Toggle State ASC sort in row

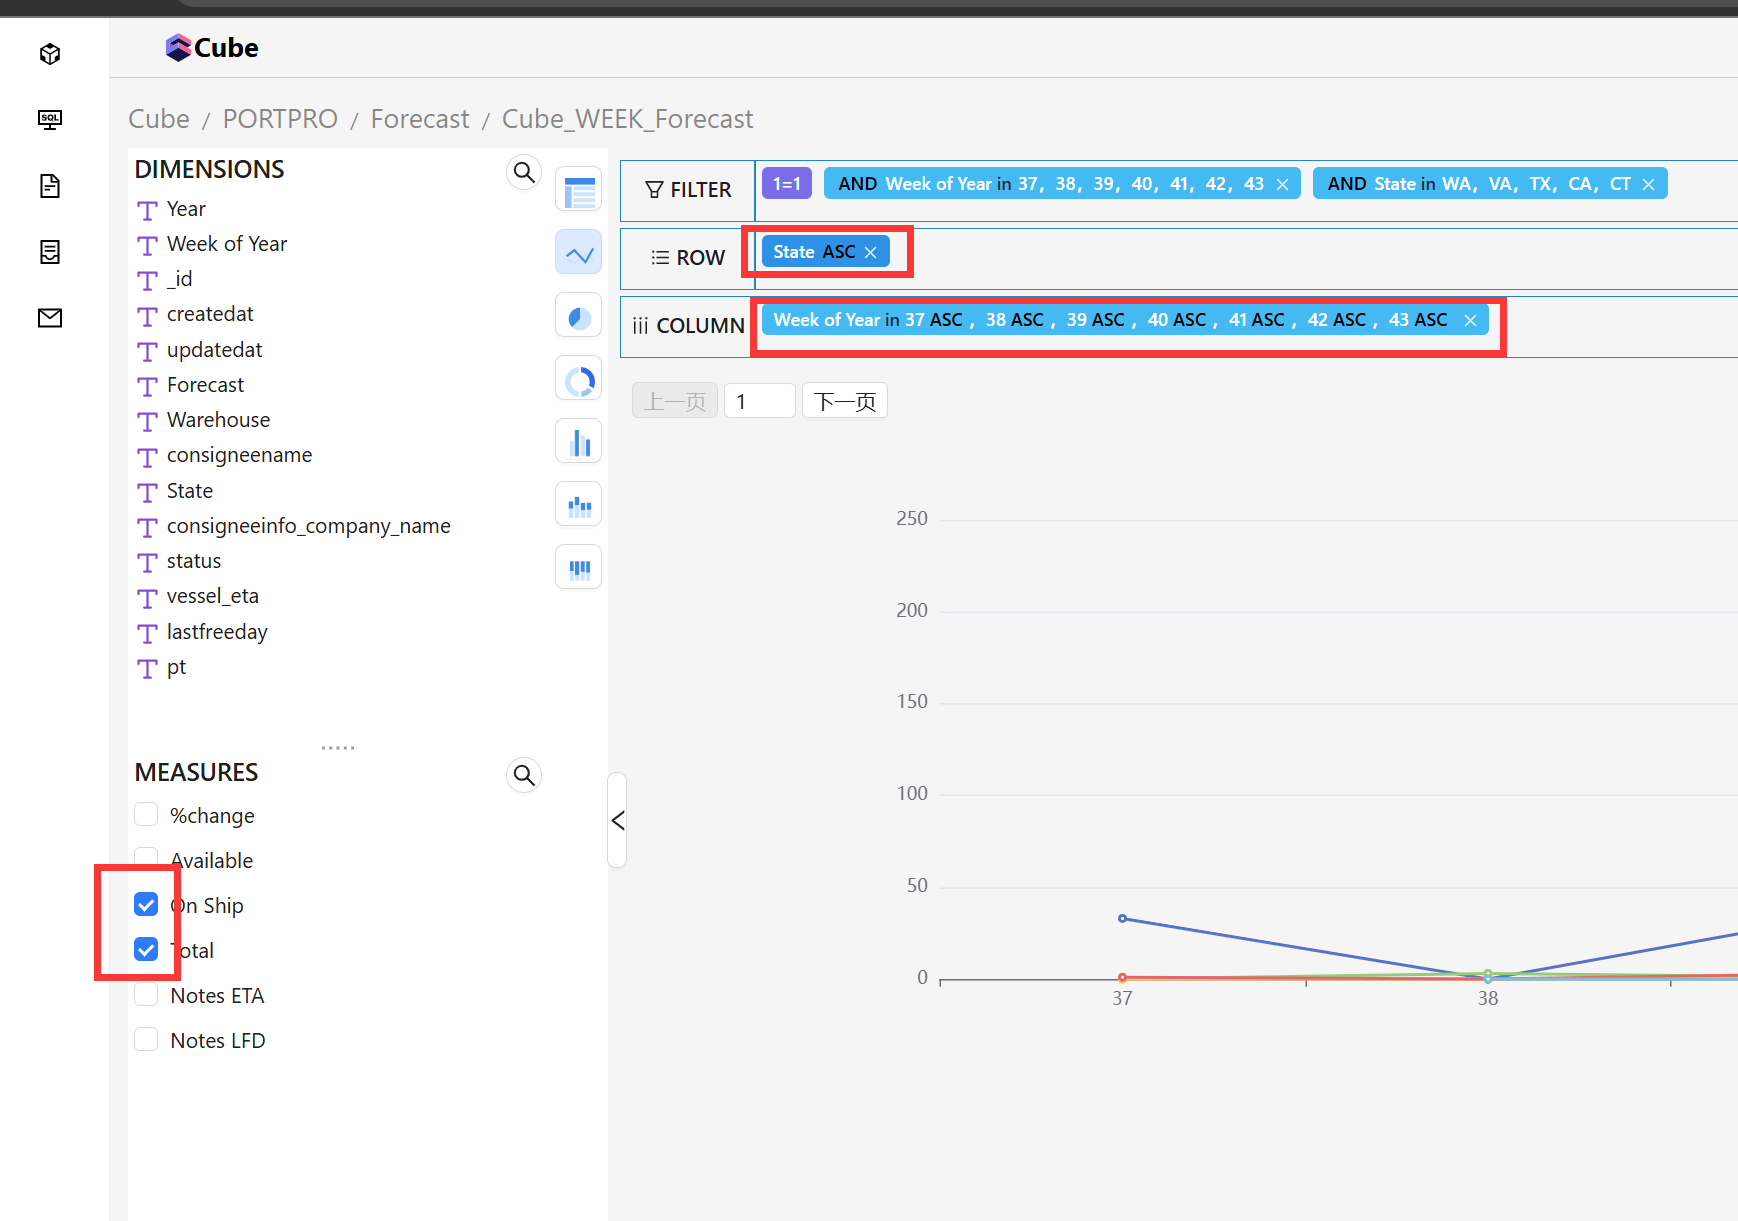(839, 252)
